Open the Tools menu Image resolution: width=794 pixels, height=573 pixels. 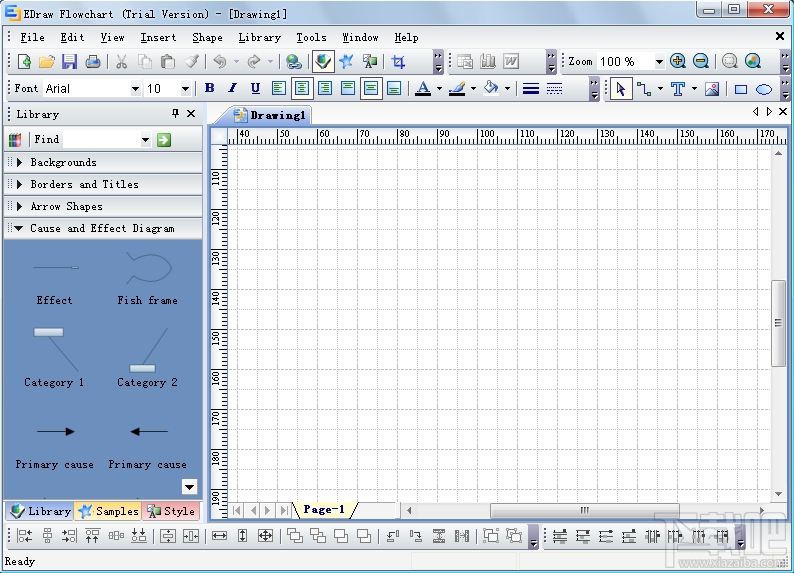311,37
